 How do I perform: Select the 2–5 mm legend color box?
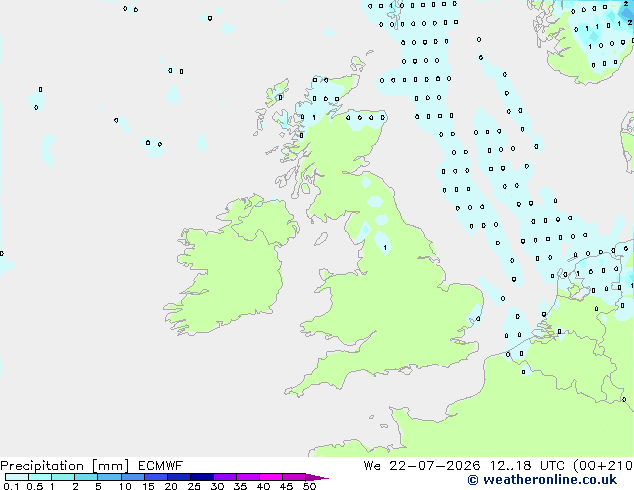(x=86, y=477)
